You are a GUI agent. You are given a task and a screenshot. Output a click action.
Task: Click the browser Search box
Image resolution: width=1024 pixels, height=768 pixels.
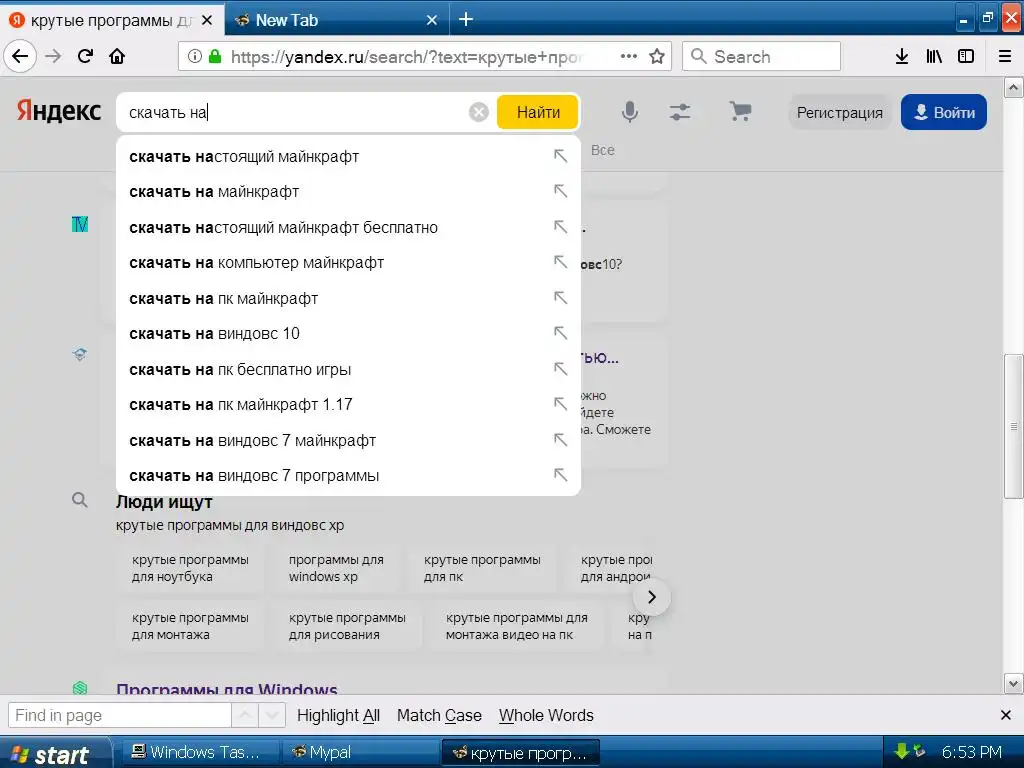pyautogui.click(x=761, y=56)
